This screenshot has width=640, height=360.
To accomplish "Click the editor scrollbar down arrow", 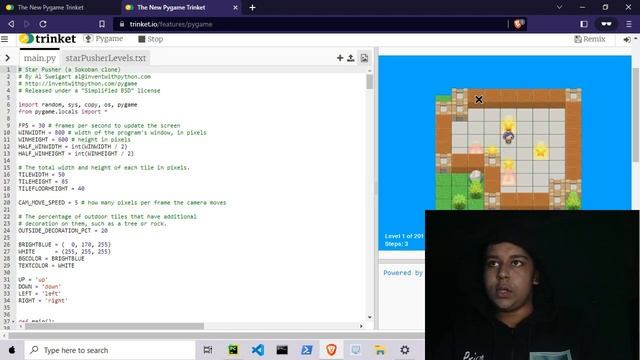I will [369, 317].
